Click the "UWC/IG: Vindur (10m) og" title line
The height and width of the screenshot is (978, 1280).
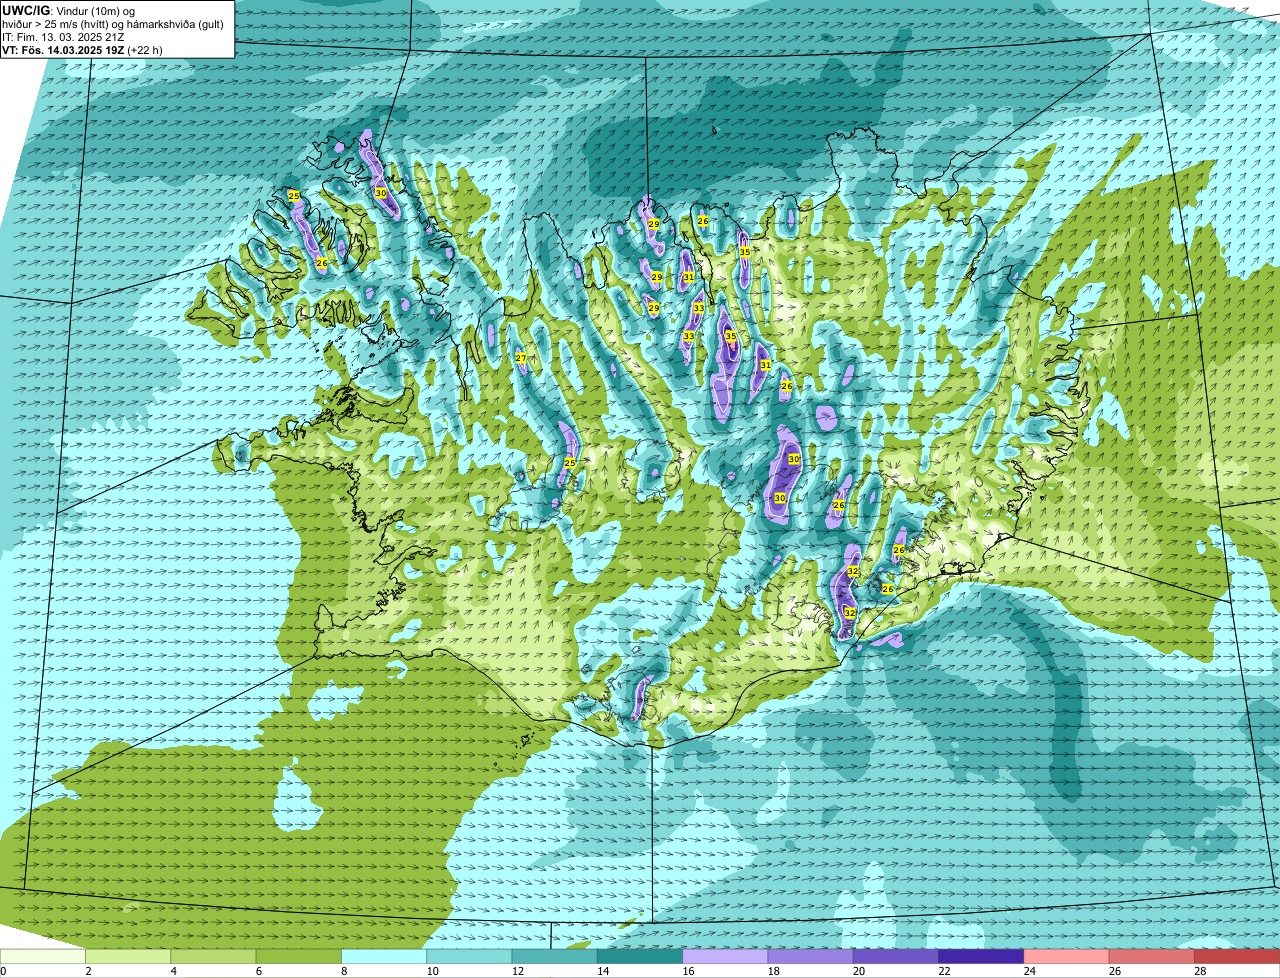(x=68, y=11)
